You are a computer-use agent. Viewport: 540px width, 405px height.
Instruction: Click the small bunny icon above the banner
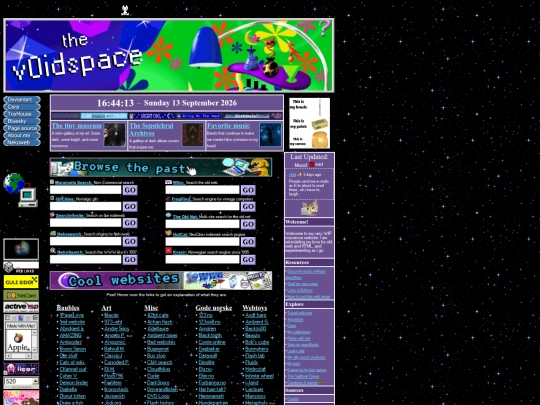tap(125, 10)
